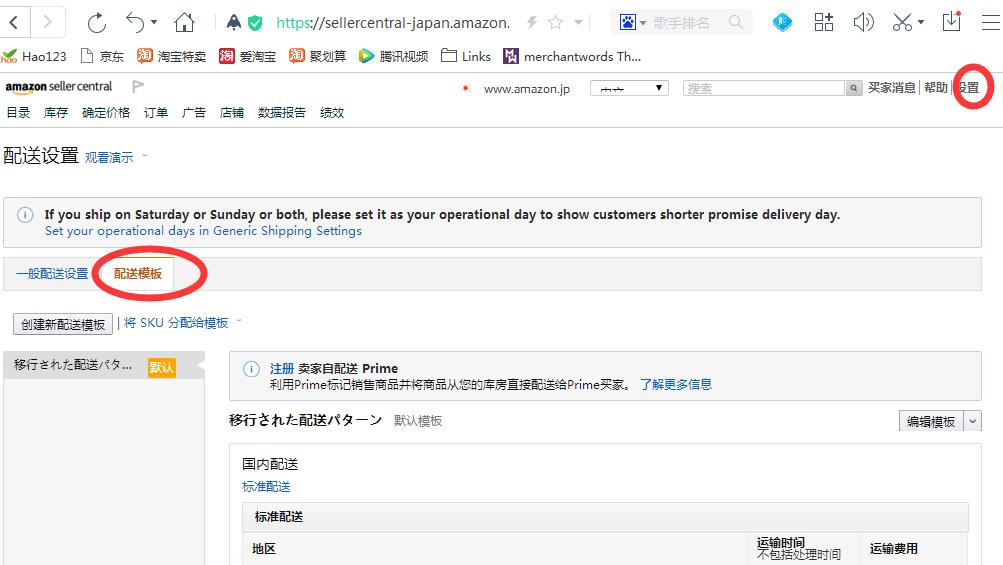The image size is (1003, 565).
Task: Switch to 配送模板 tab
Action: [138, 274]
